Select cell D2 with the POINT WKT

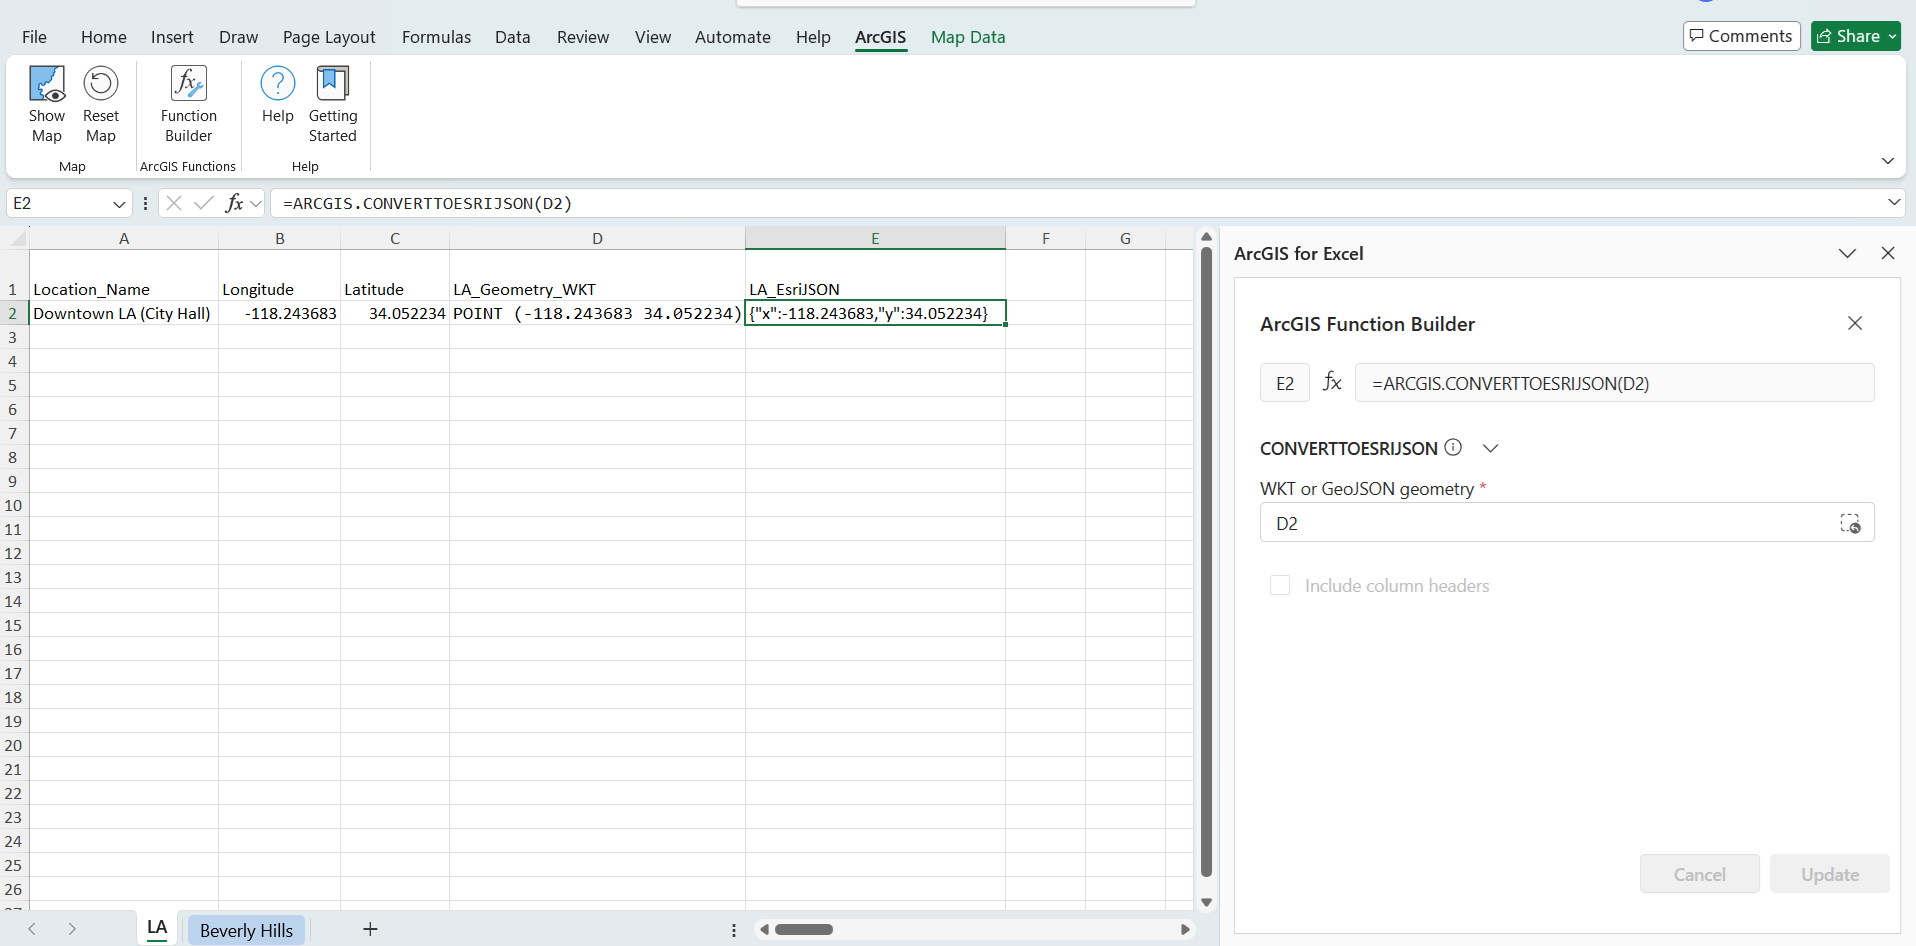click(597, 313)
